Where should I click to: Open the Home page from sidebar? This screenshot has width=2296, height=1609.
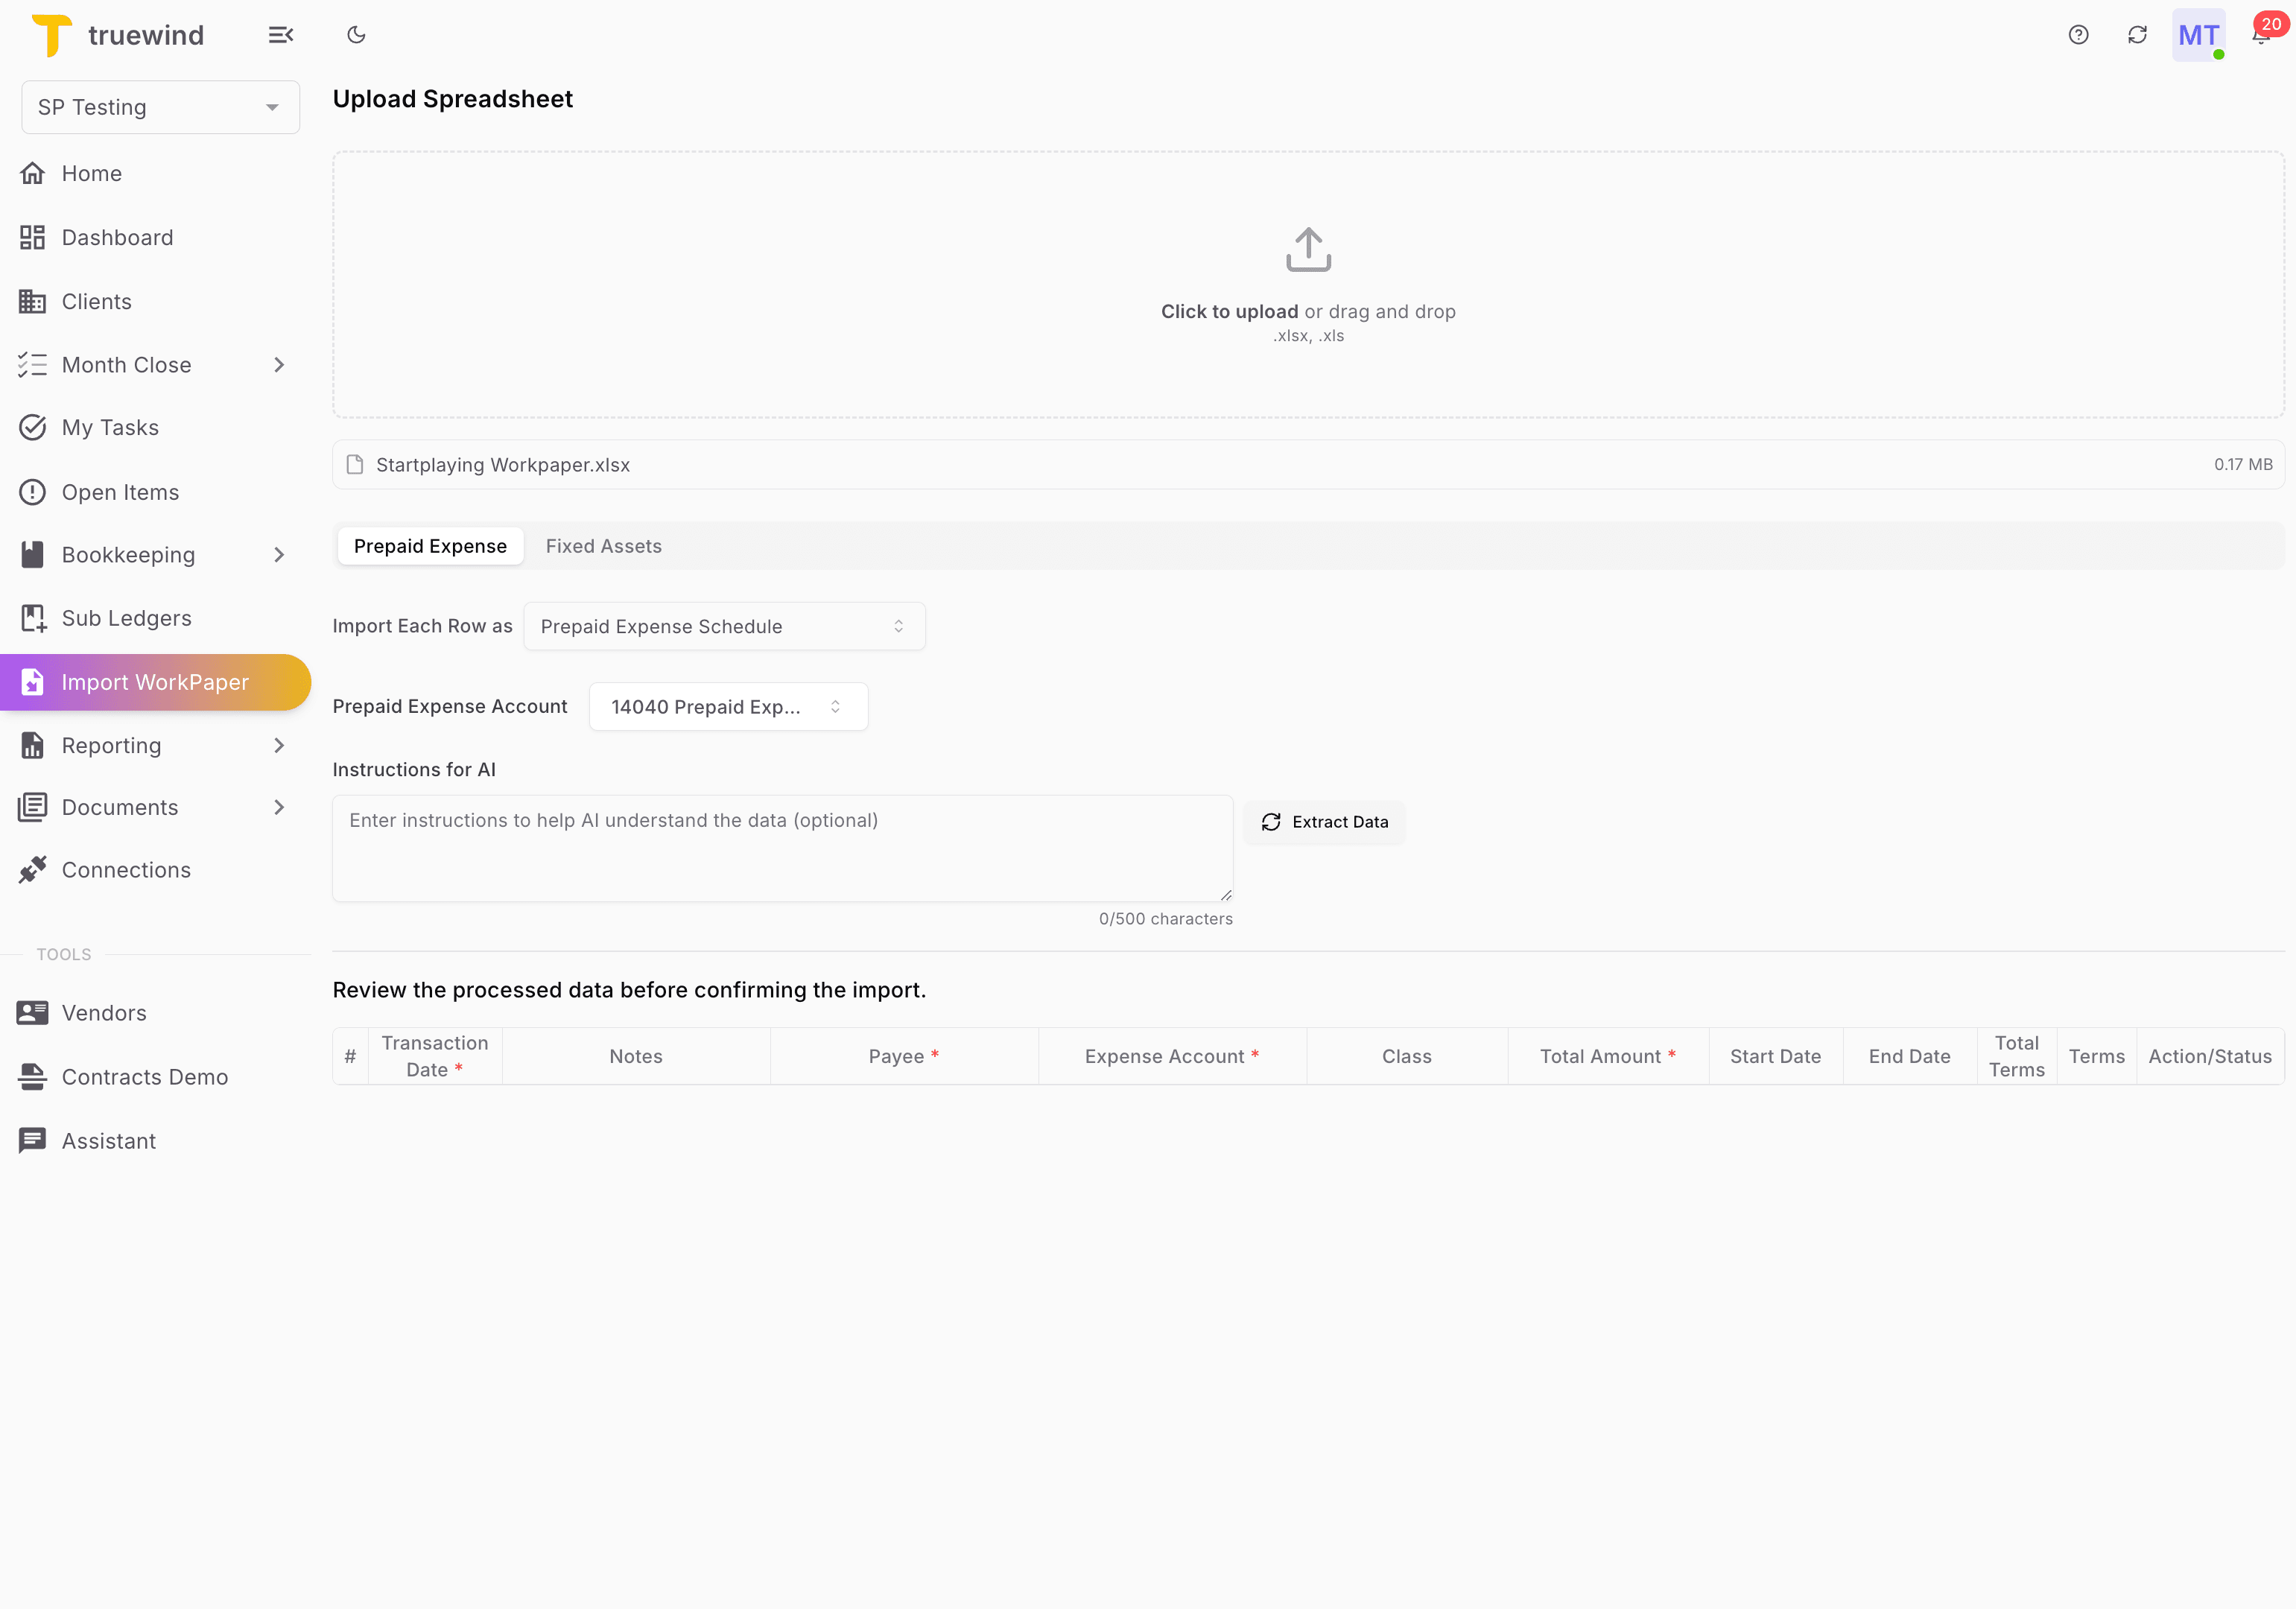(91, 172)
